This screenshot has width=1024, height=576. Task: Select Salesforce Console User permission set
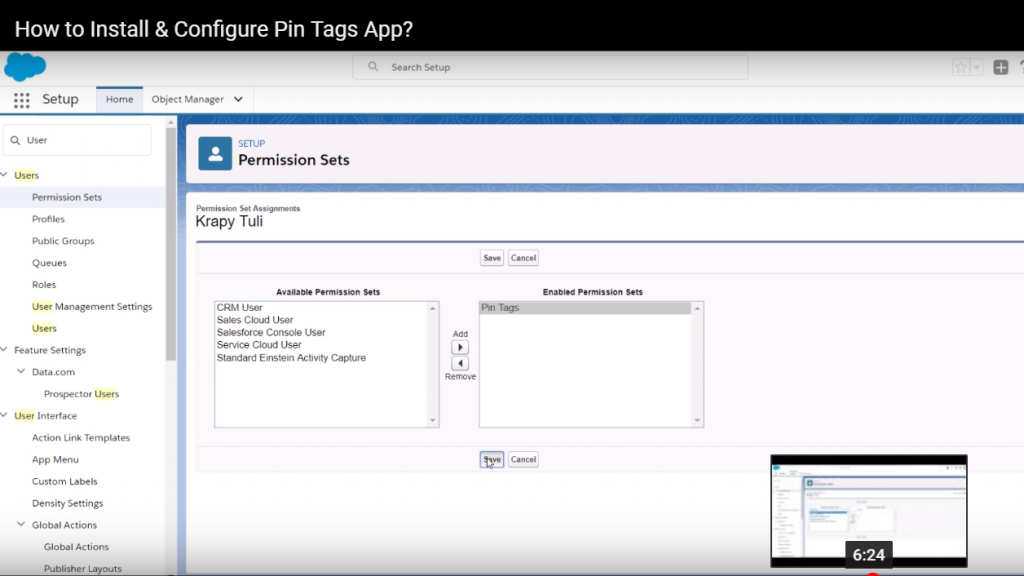[x=270, y=332]
